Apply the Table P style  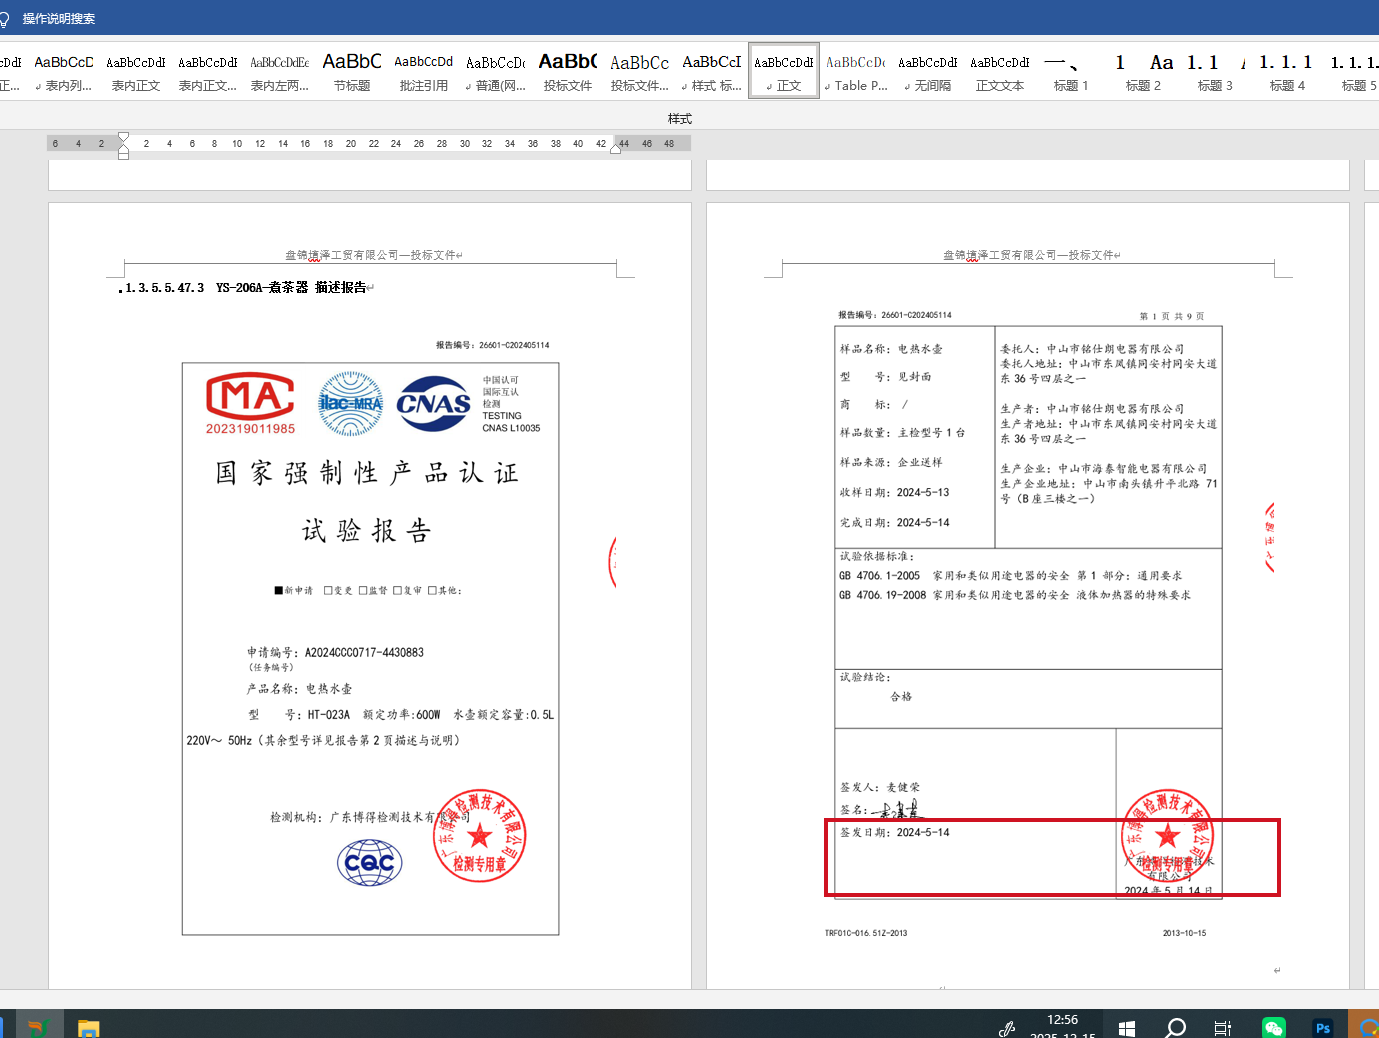click(856, 72)
